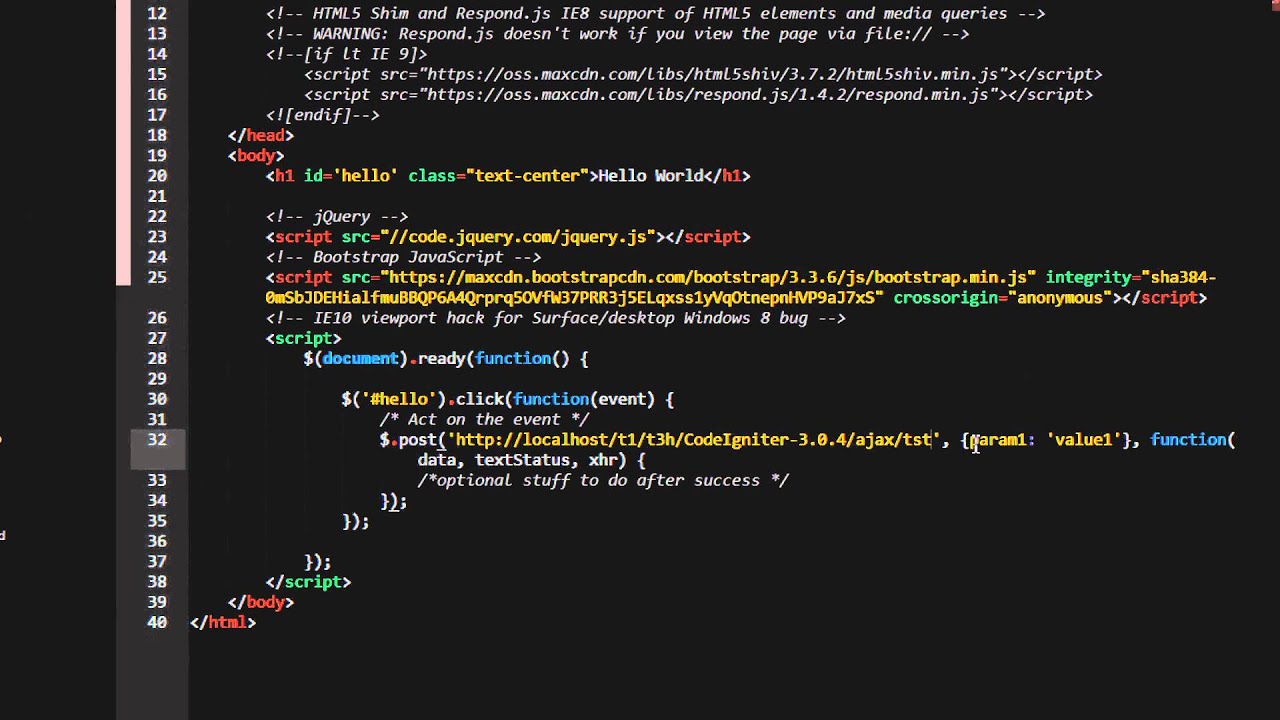Viewport: 1280px width, 720px height.
Task: Click the 'value1' string literal
Action: coord(1085,440)
